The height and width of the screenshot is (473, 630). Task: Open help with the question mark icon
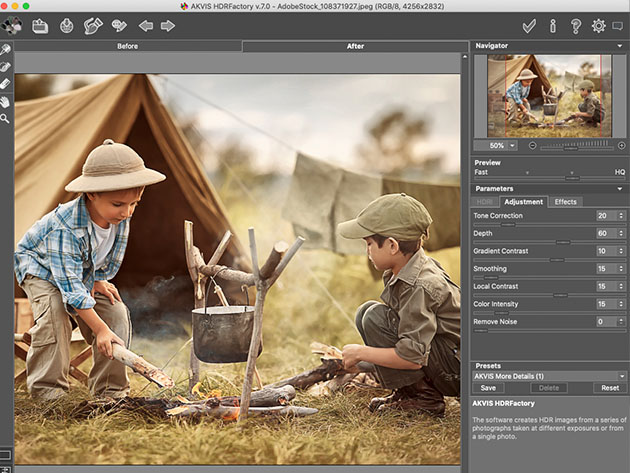tap(575, 25)
